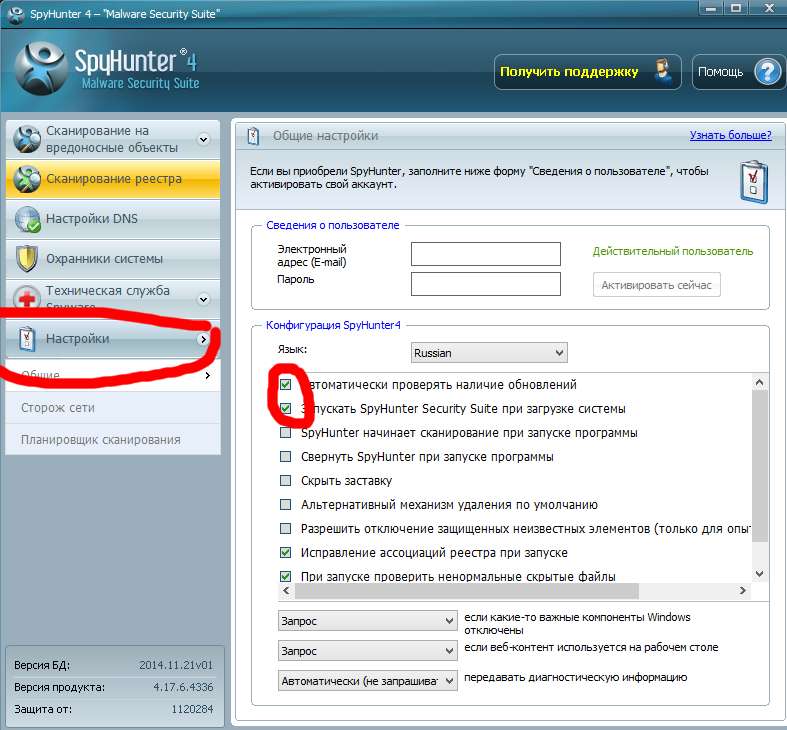787x730 pixels.
Task: Open Сканирование на вредоносные объекты menu
Action: [x=113, y=139]
